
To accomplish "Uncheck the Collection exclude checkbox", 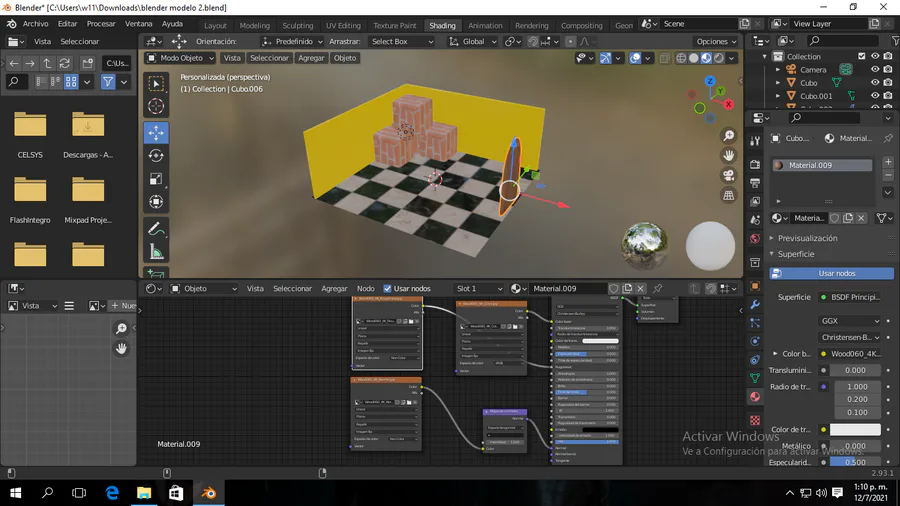I will (862, 56).
